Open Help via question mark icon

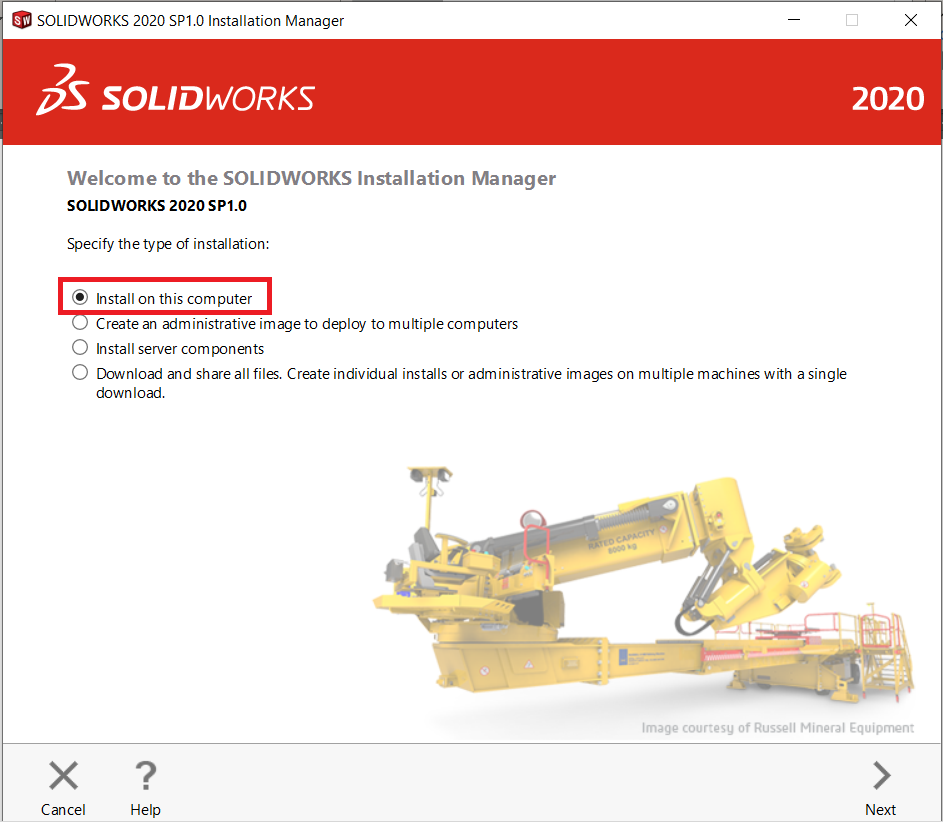click(x=146, y=775)
